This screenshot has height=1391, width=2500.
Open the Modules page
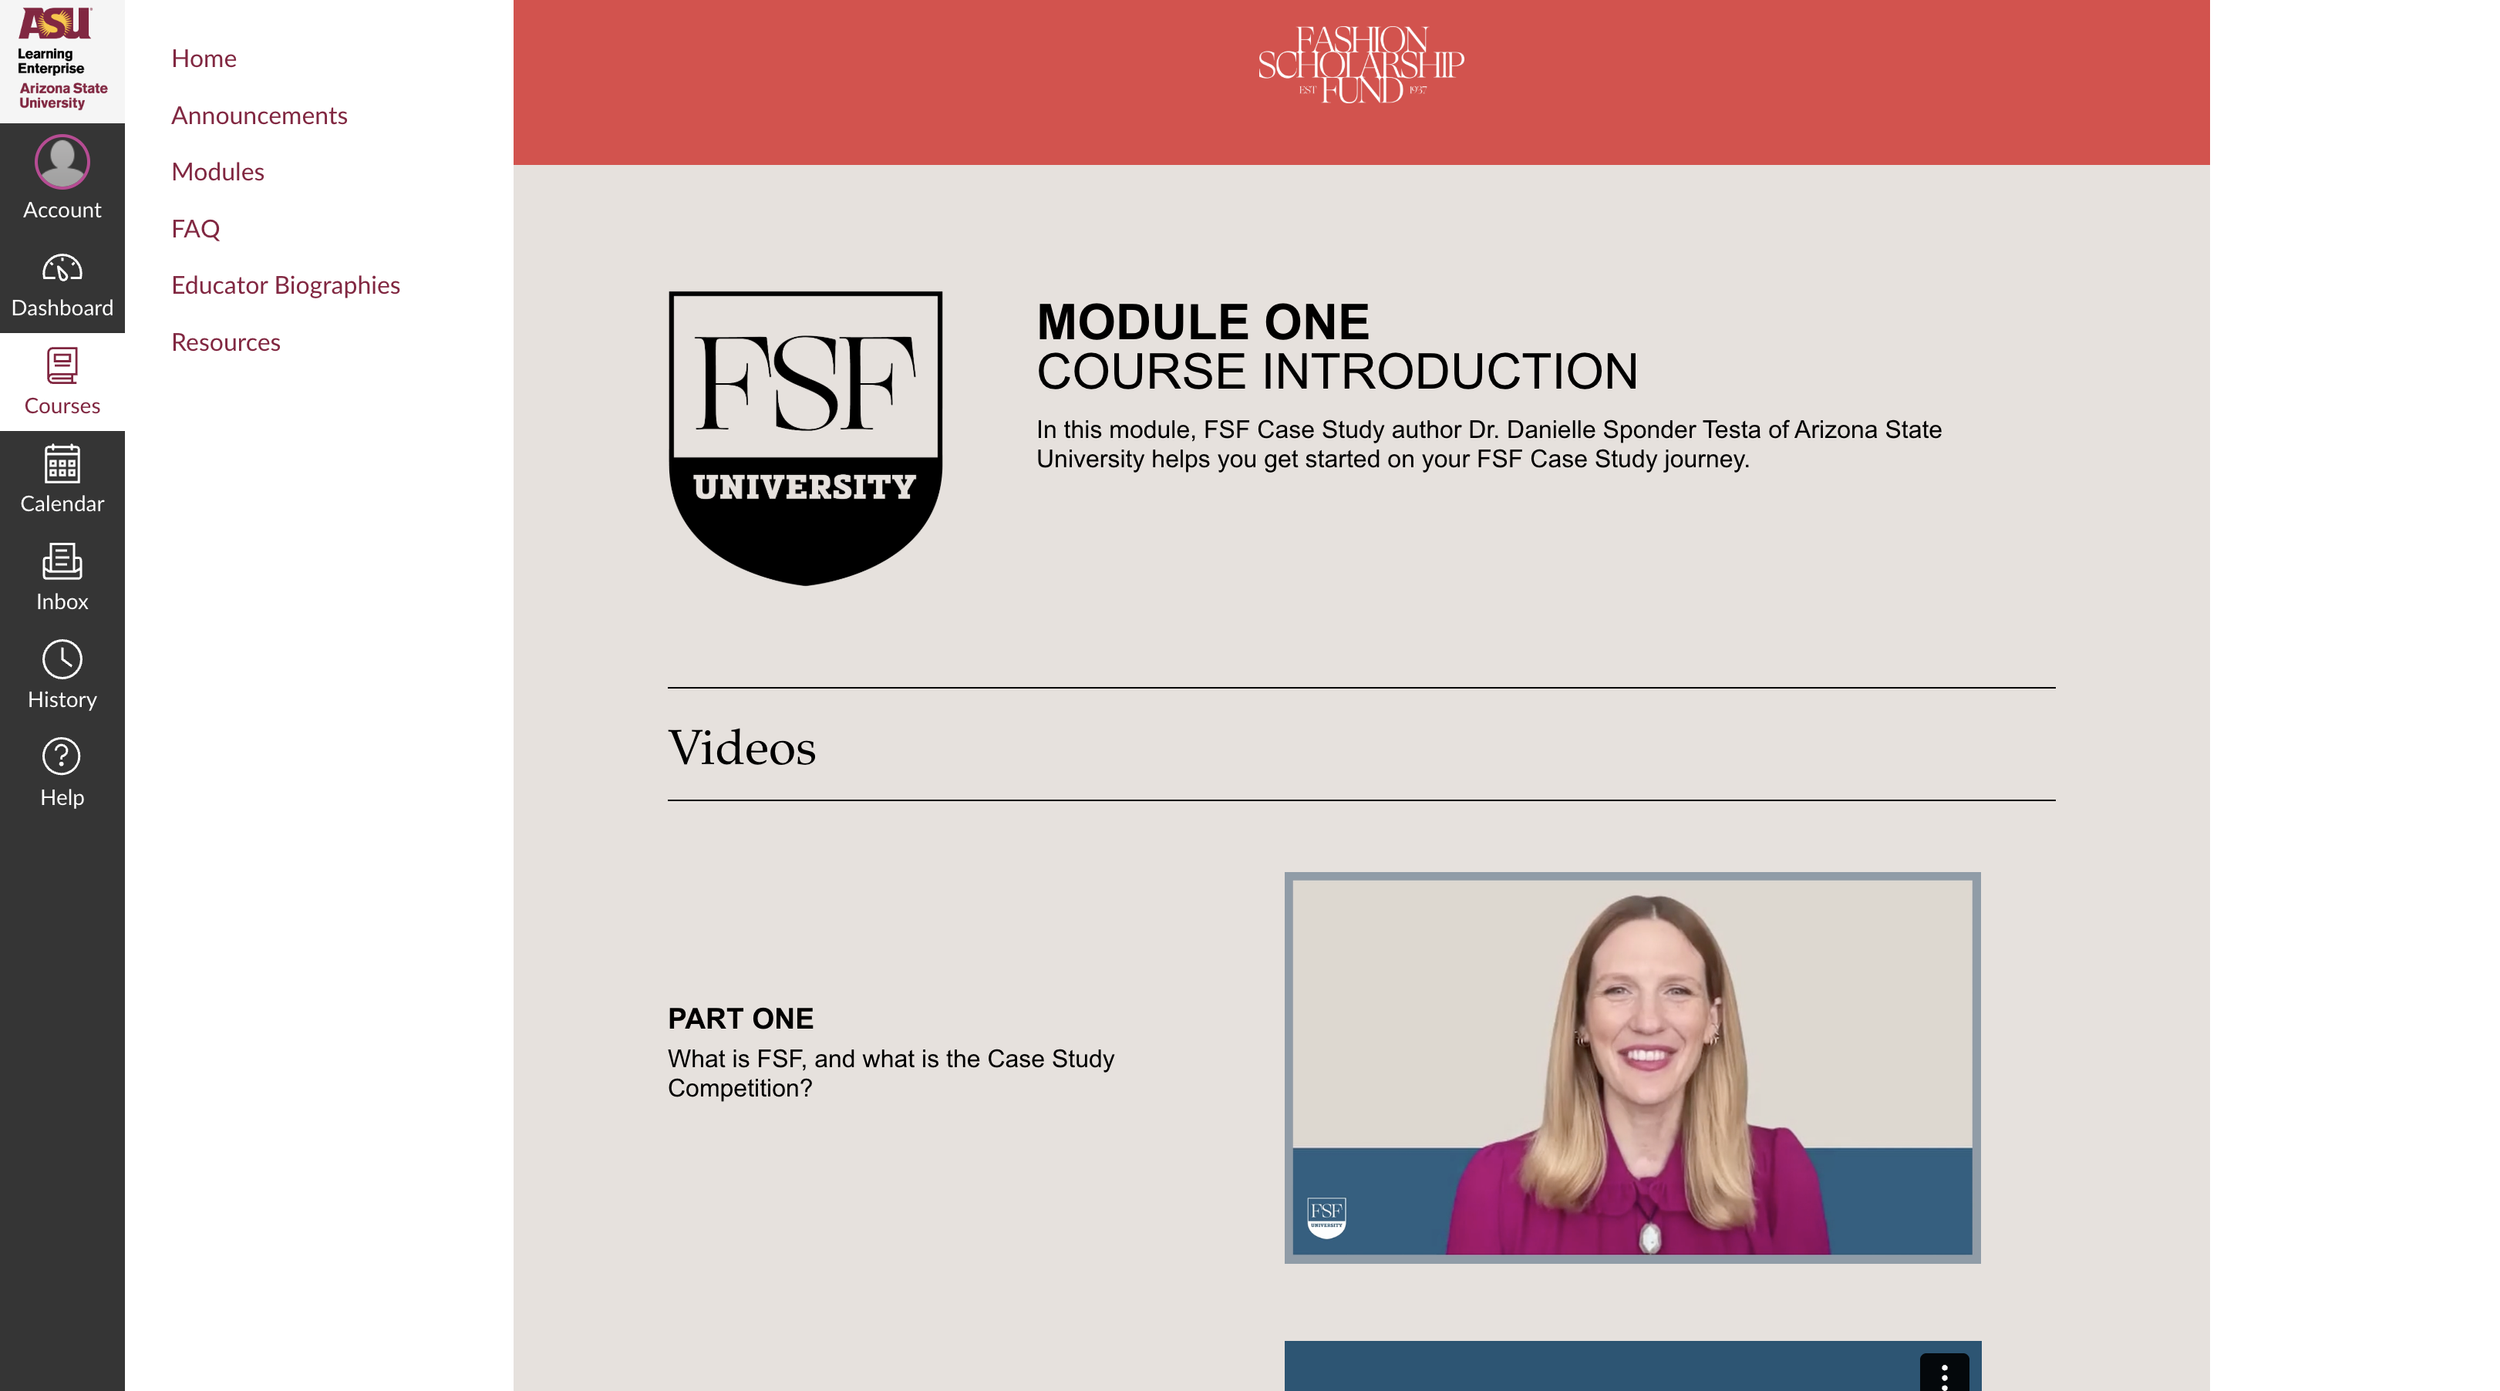218,171
